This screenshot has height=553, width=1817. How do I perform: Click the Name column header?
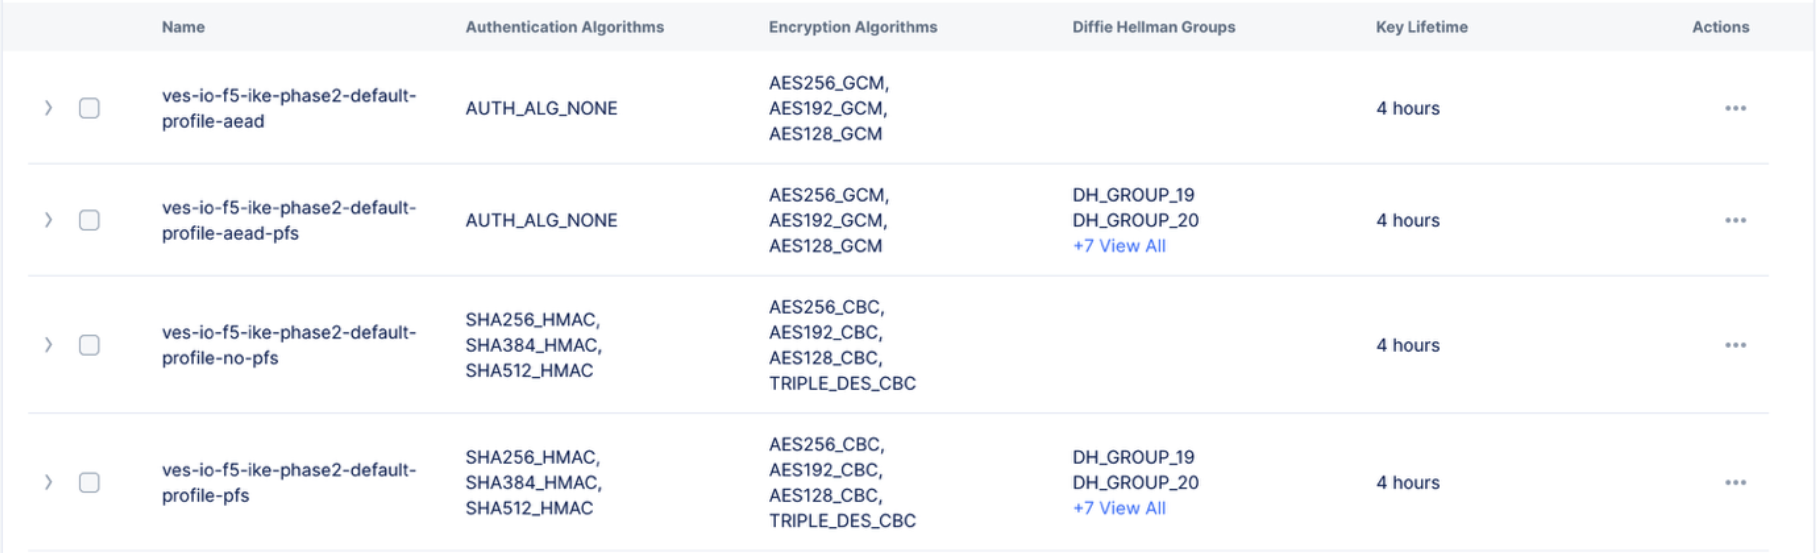click(183, 27)
